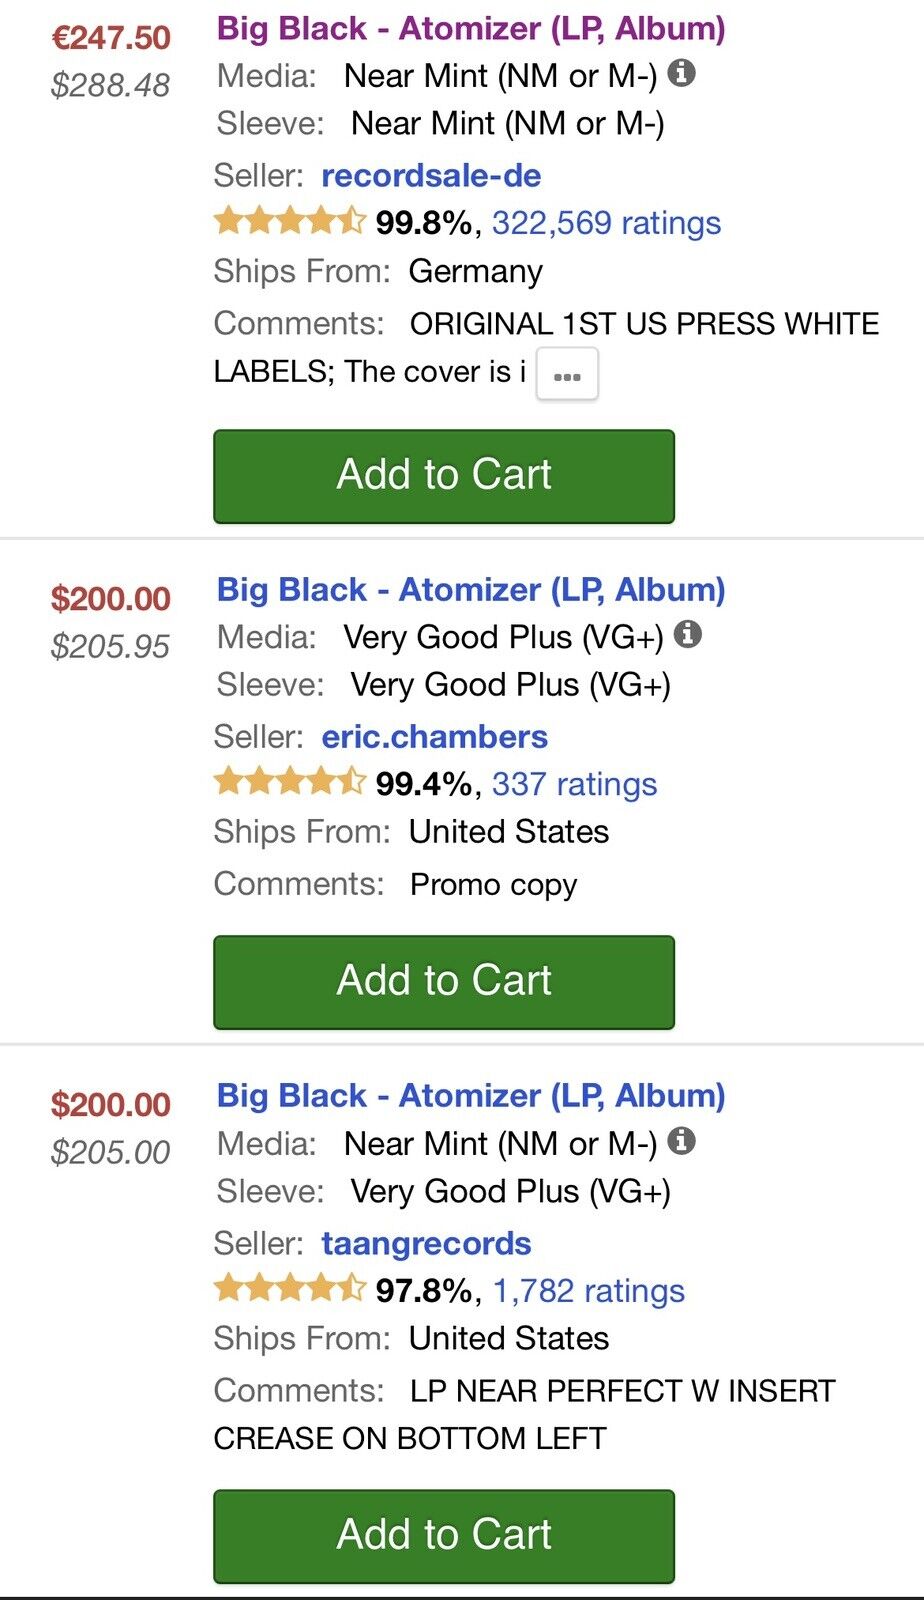
Task: Add the eric.chambers Promo copy to cart
Action: click(x=444, y=982)
